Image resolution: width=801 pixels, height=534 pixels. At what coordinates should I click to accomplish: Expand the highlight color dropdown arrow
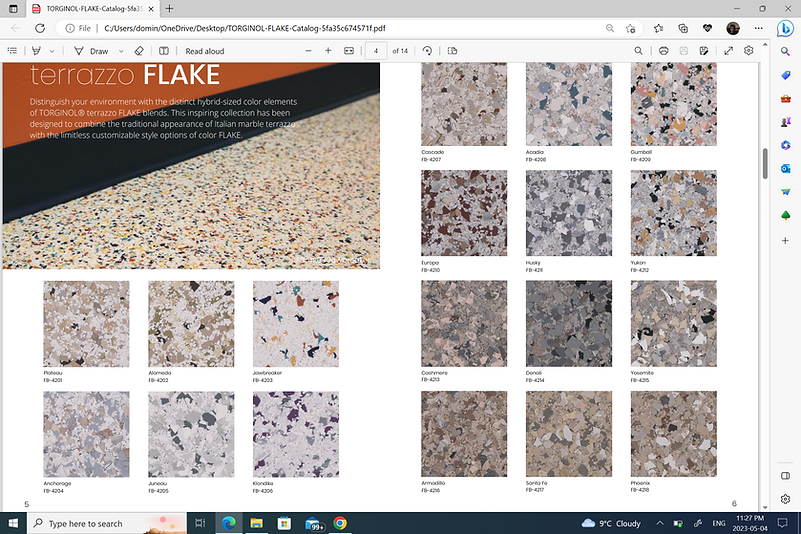pyautogui.click(x=52, y=51)
